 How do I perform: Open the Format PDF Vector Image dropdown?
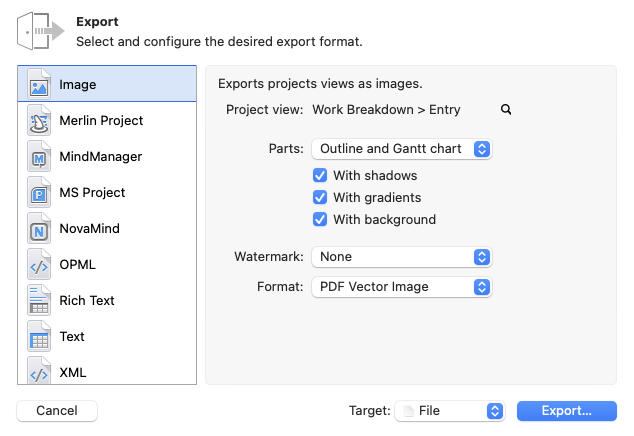pyautogui.click(x=401, y=287)
